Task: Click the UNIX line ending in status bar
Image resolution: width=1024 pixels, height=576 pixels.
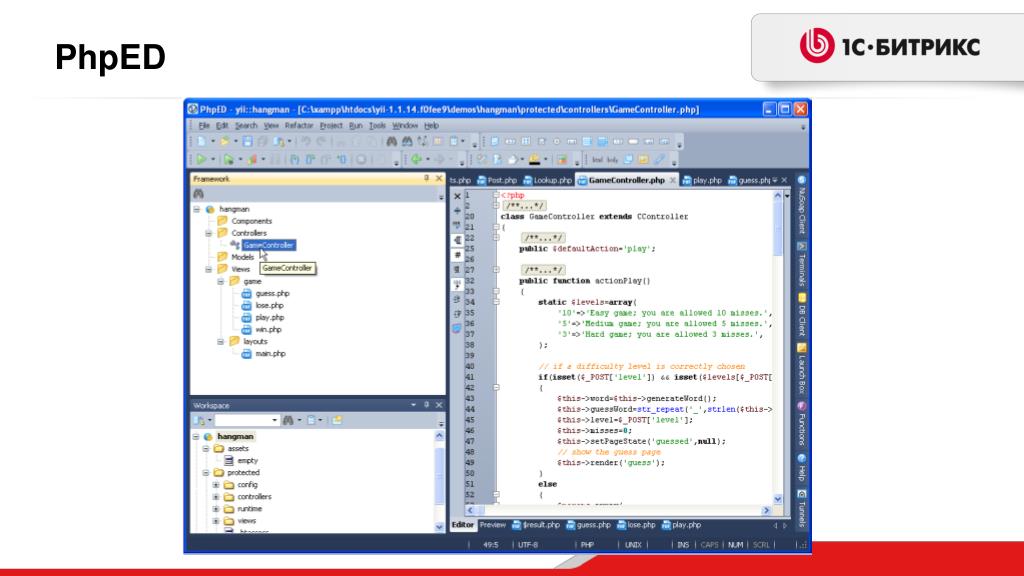Action: pyautogui.click(x=633, y=545)
